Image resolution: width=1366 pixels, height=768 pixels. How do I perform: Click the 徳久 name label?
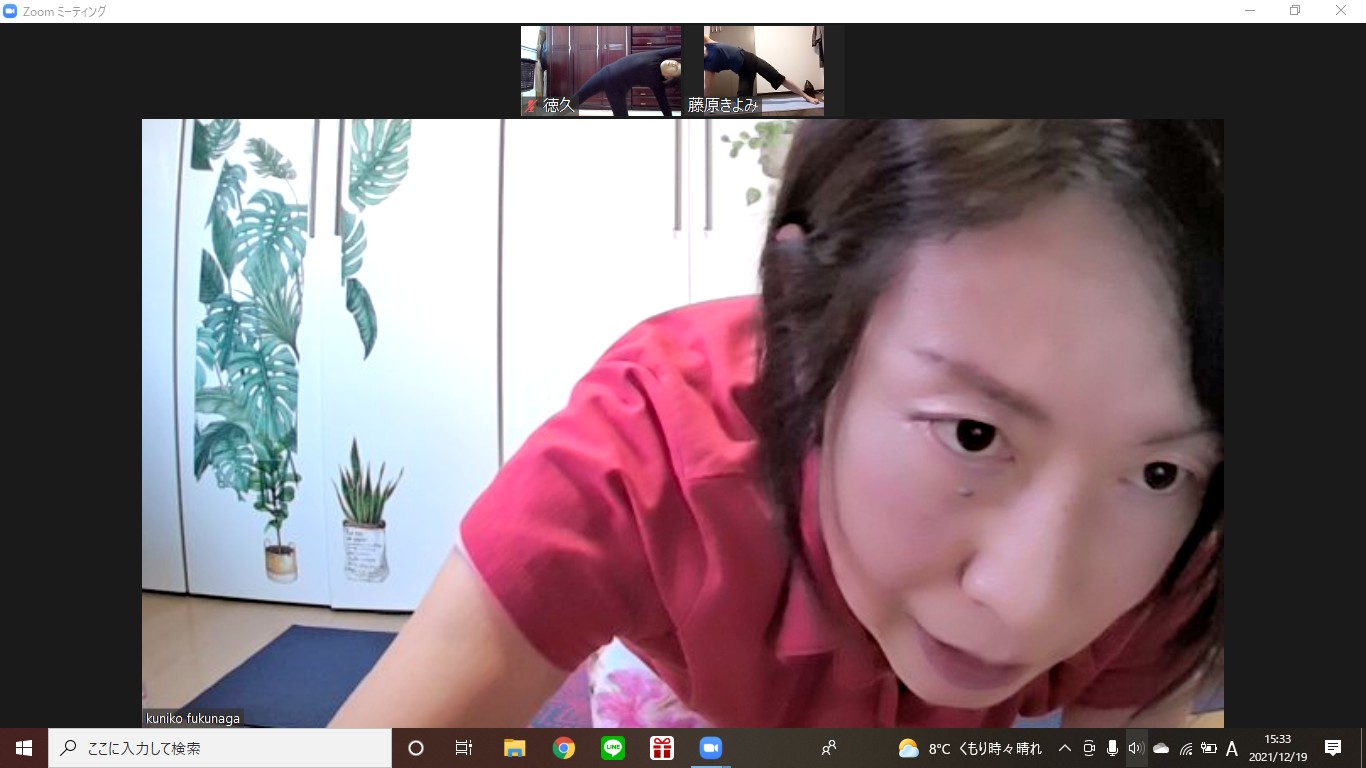[x=558, y=105]
